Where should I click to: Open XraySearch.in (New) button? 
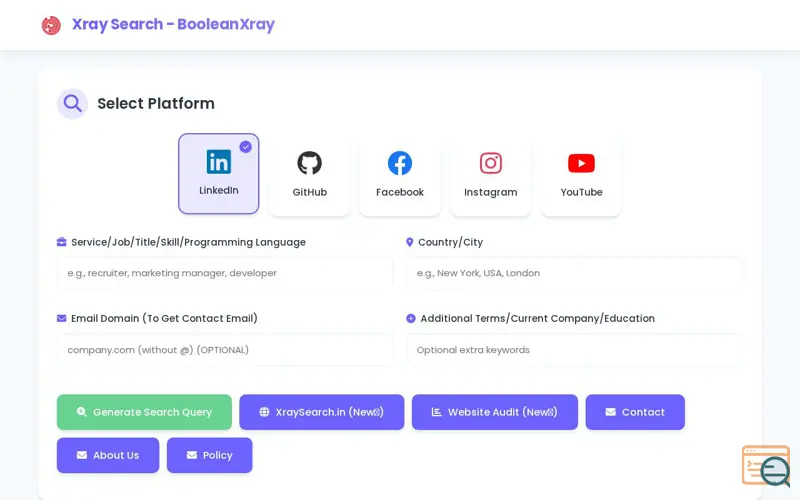321,412
